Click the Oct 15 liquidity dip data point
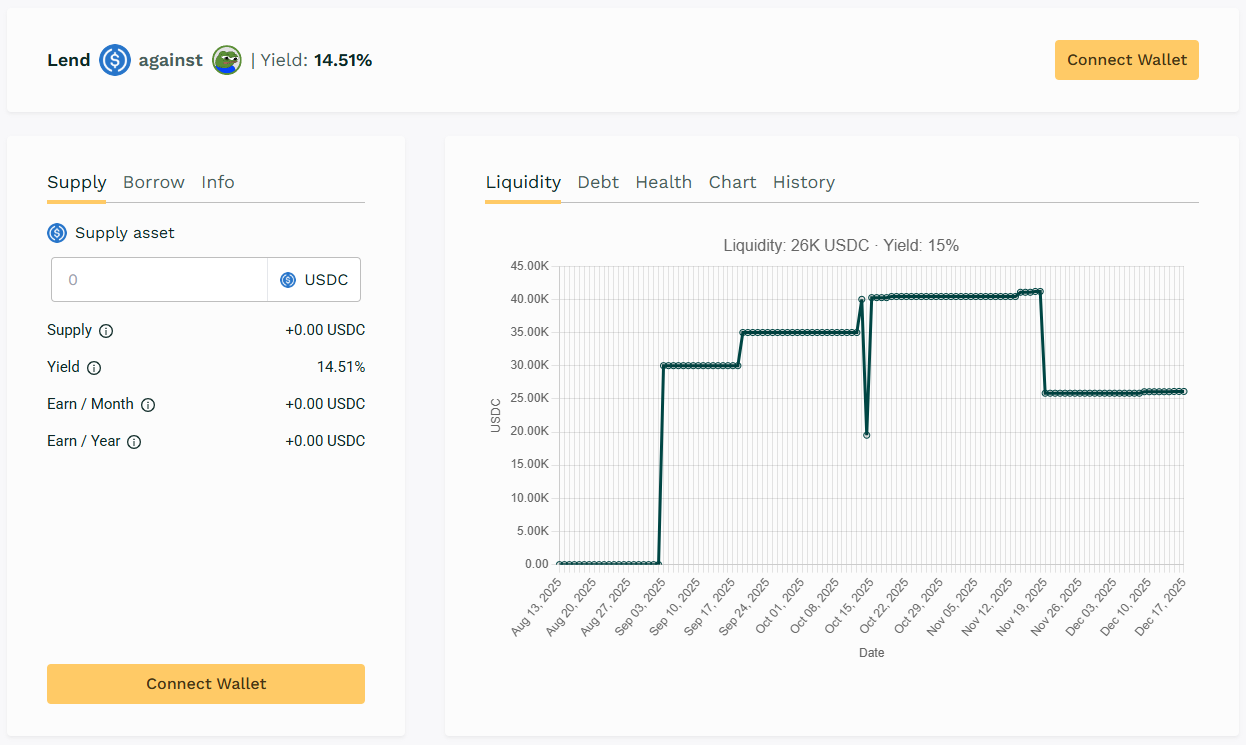 pos(866,435)
